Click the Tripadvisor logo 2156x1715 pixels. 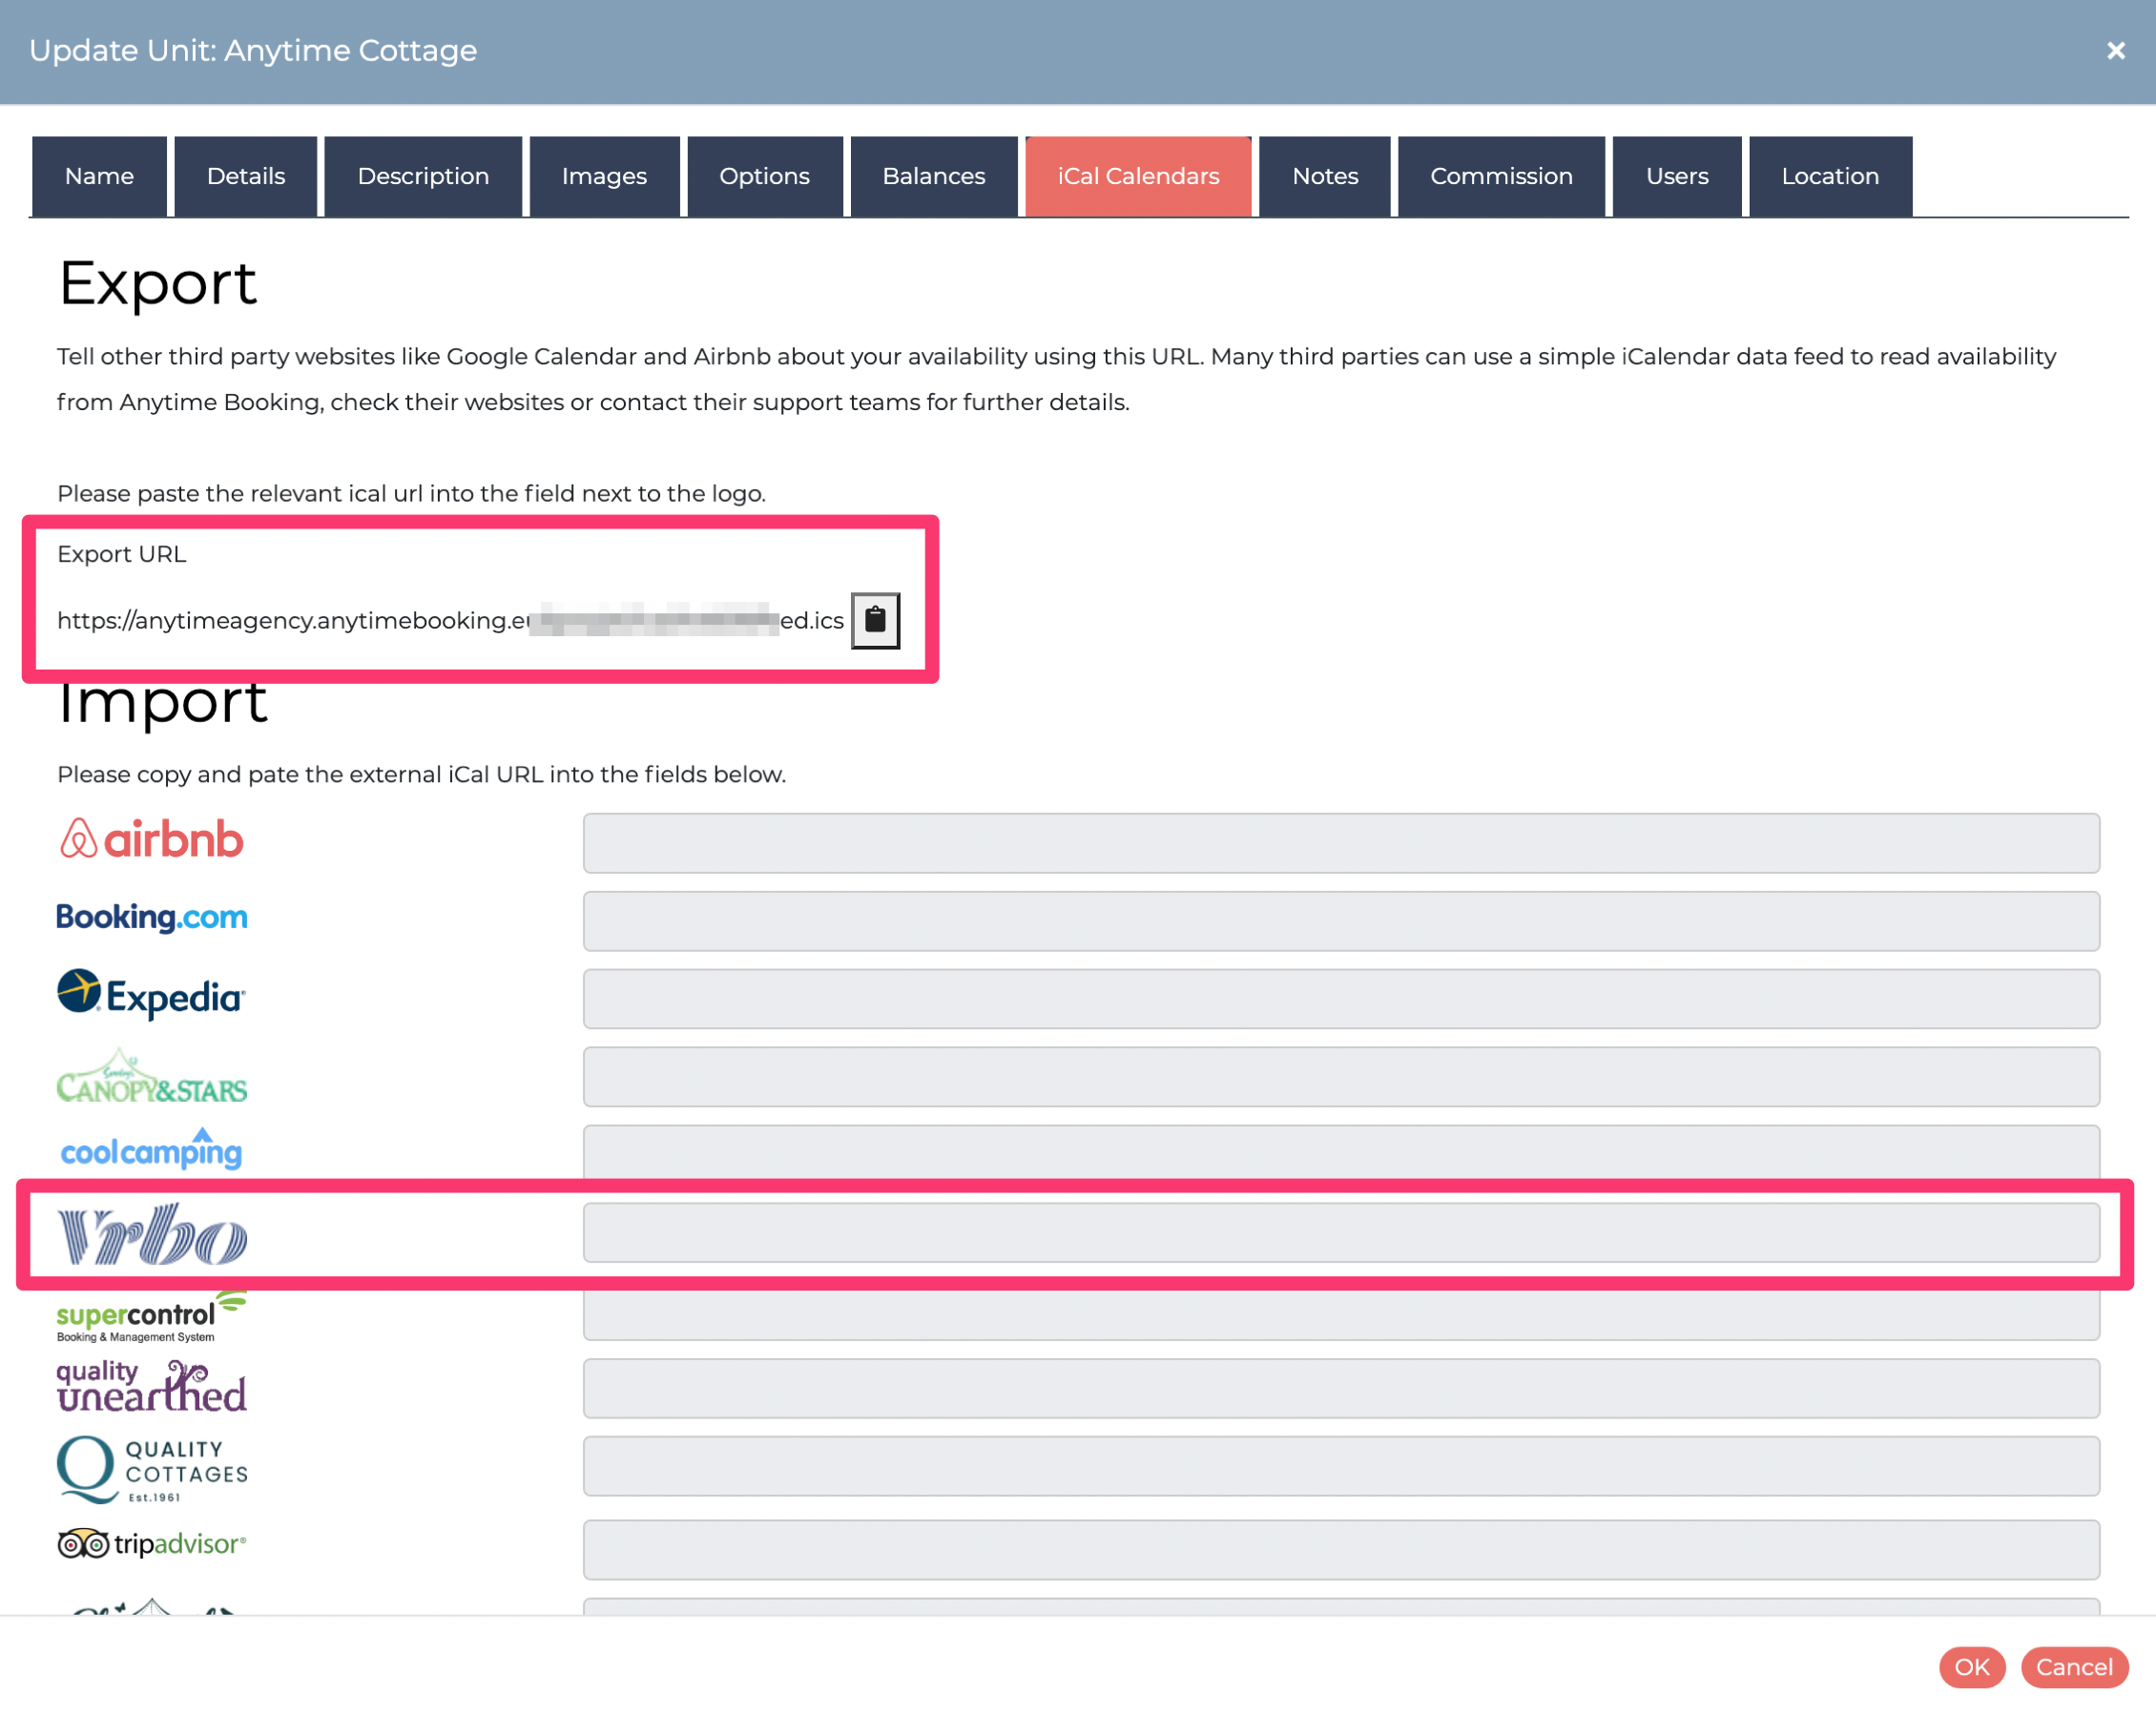coord(151,1545)
